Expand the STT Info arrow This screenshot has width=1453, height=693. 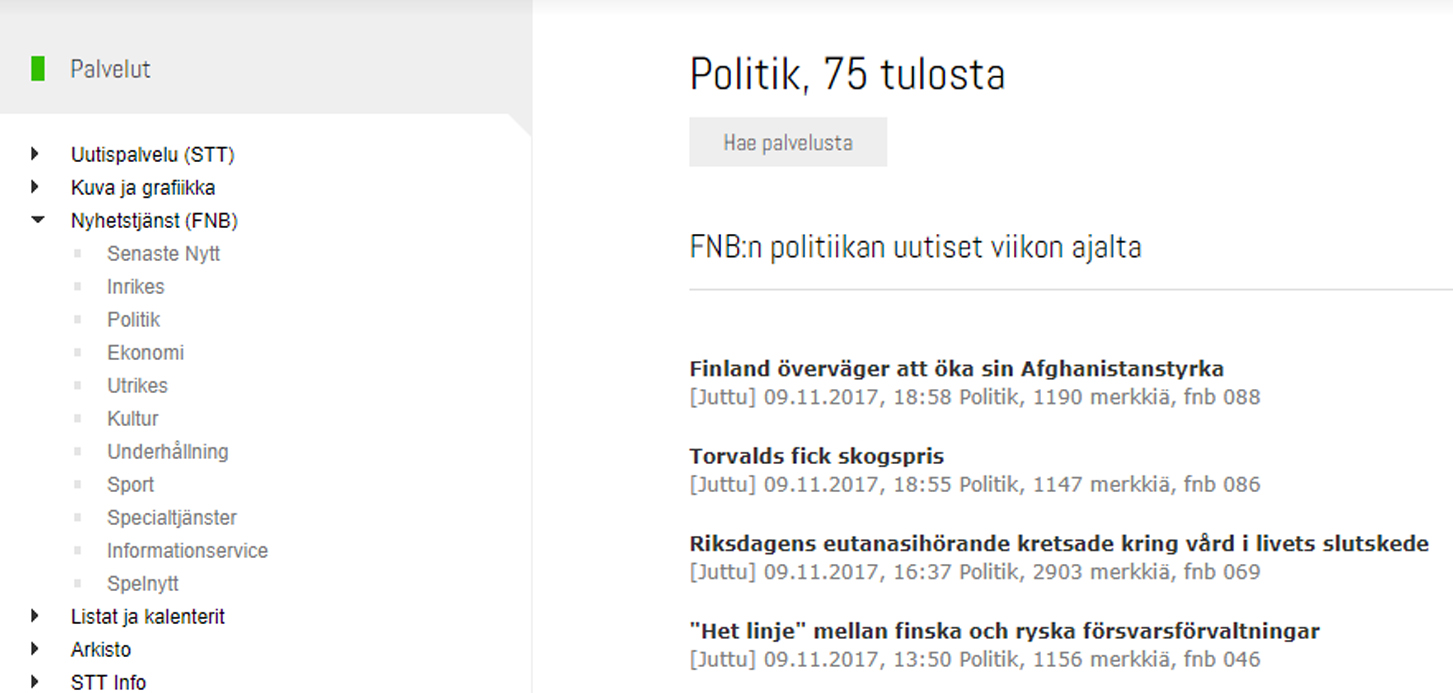pyautogui.click(x=36, y=682)
